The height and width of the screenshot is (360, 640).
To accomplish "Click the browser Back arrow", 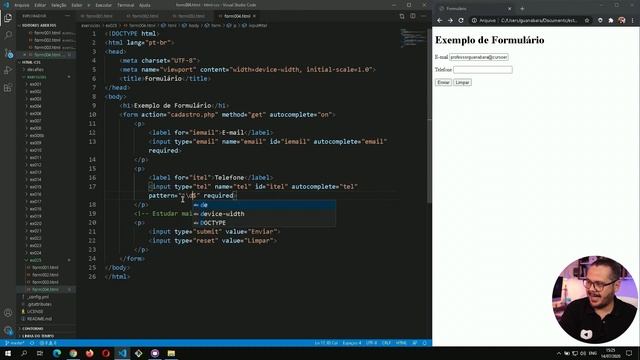I will click(440, 20).
